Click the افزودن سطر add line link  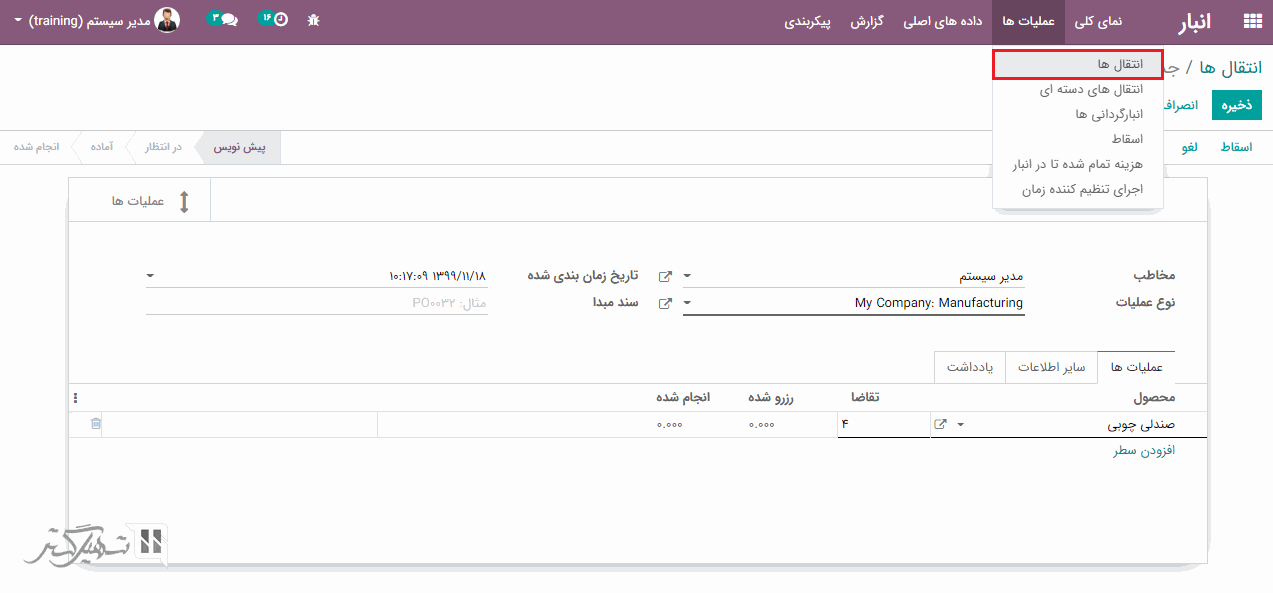click(x=1144, y=451)
